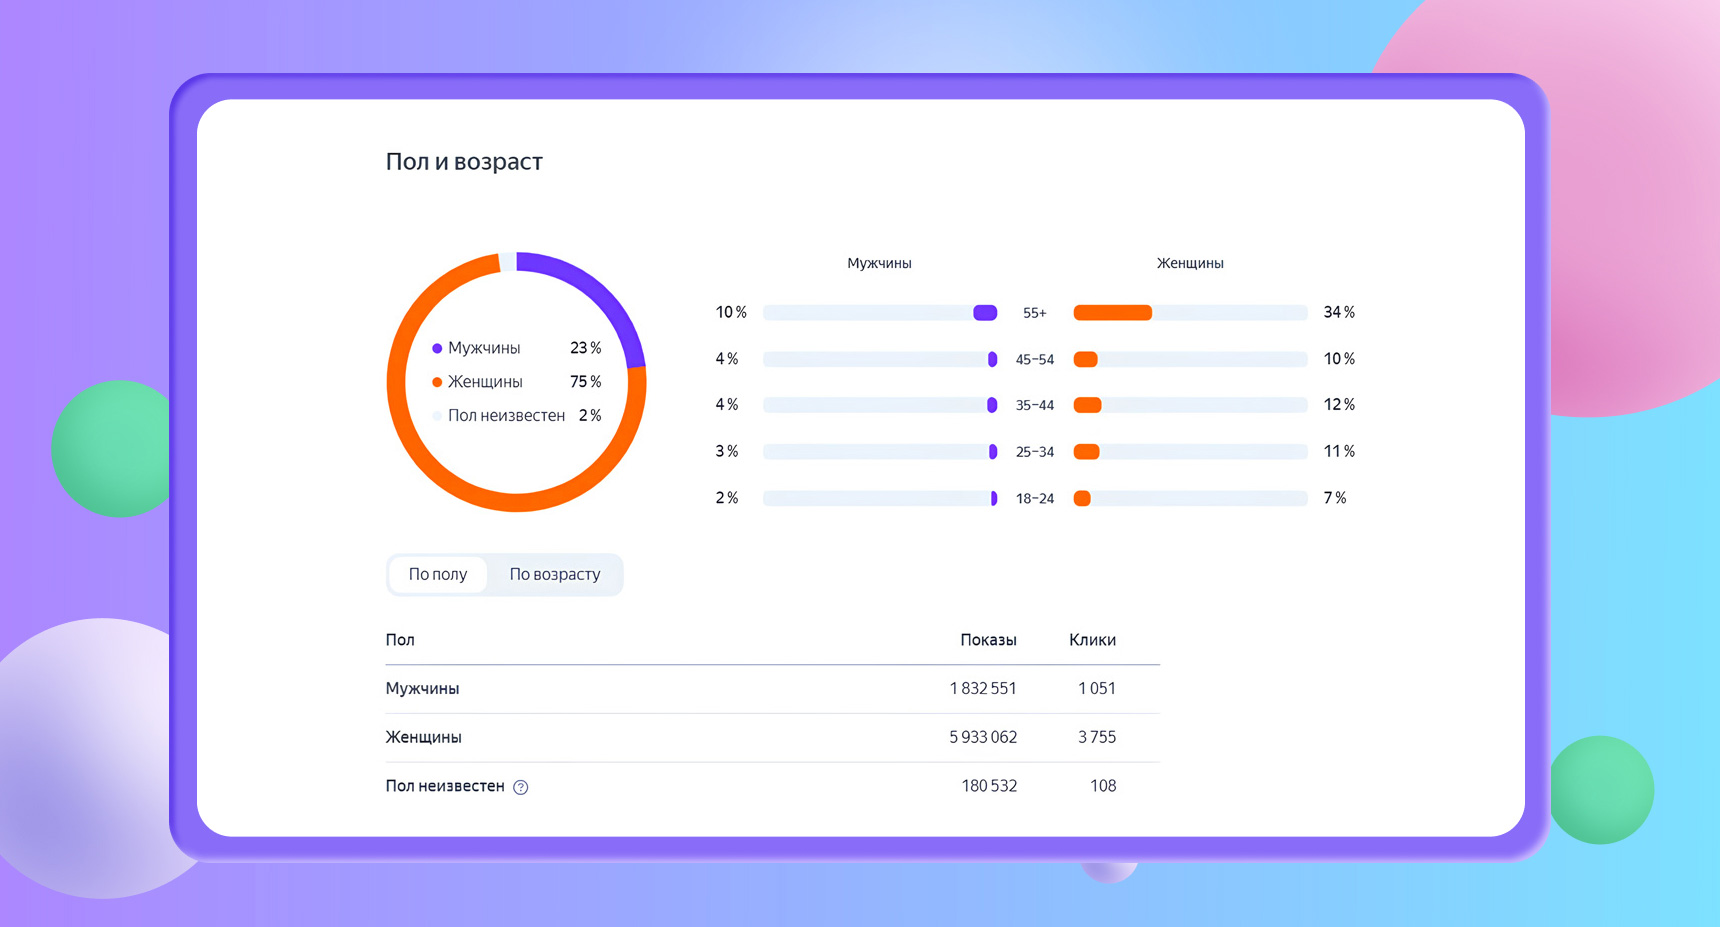Click the women's 45–54 orange bar
Image resolution: width=1720 pixels, height=927 pixels.
click(1085, 359)
